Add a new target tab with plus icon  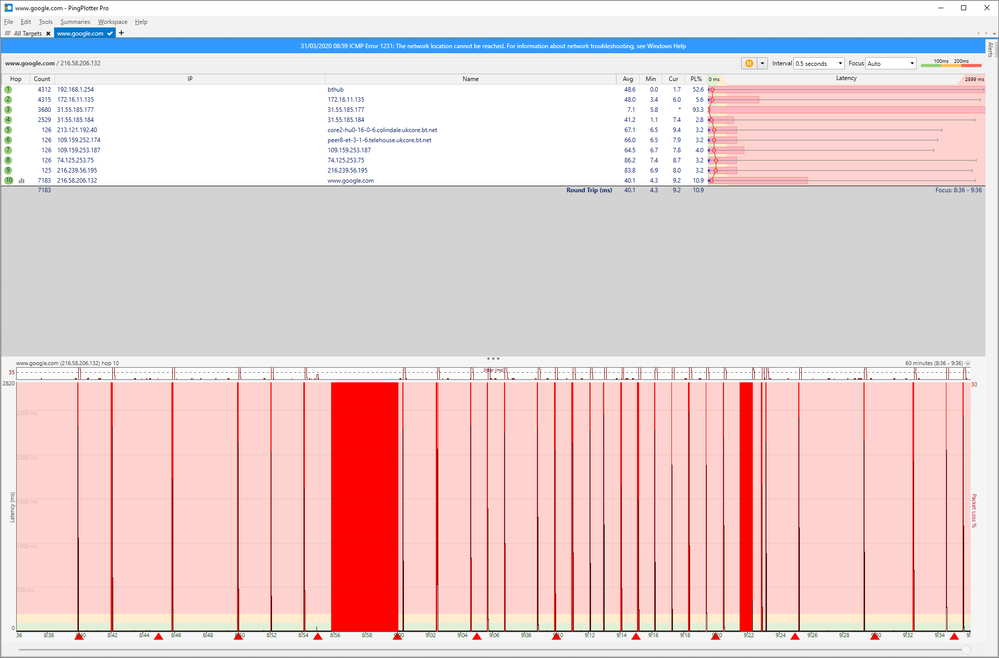point(121,33)
